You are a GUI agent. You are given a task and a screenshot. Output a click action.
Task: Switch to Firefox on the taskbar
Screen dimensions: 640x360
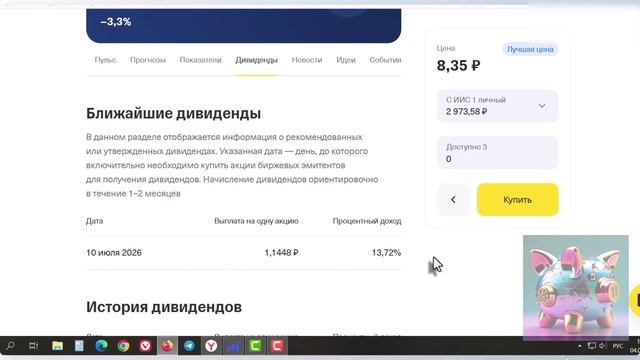point(167,346)
